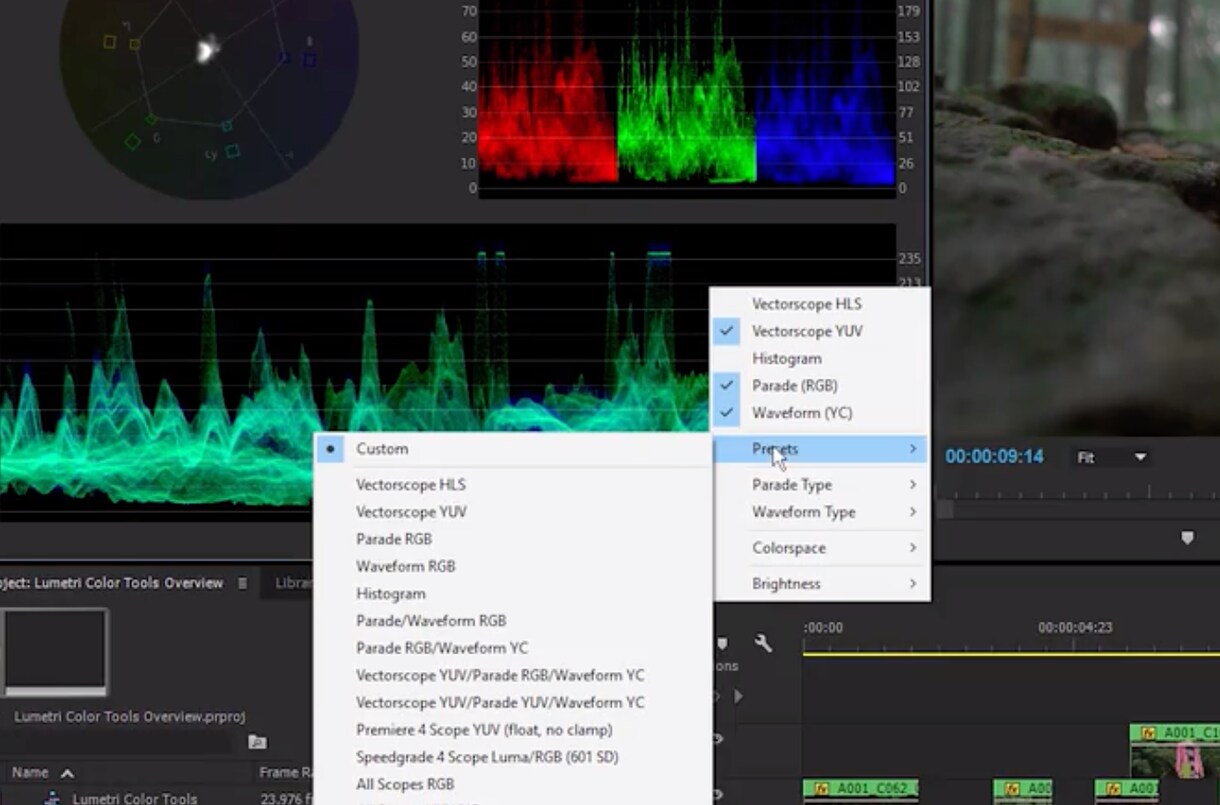
Task: Expand the Colorspace submenu
Action: [x=820, y=548]
